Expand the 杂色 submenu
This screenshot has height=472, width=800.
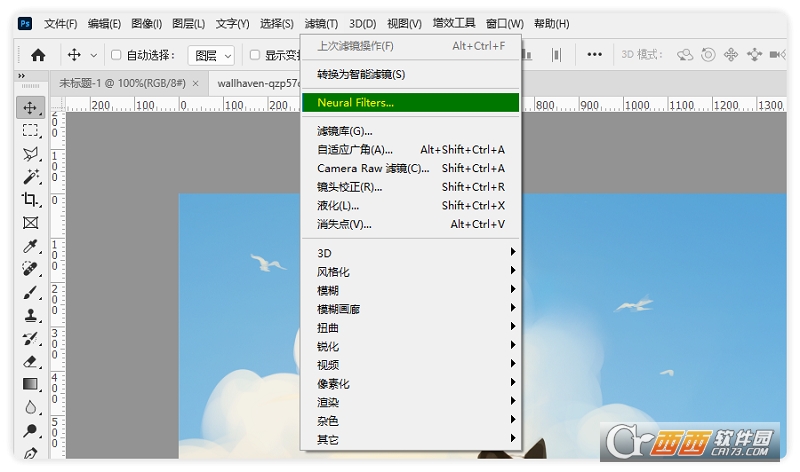coord(411,420)
